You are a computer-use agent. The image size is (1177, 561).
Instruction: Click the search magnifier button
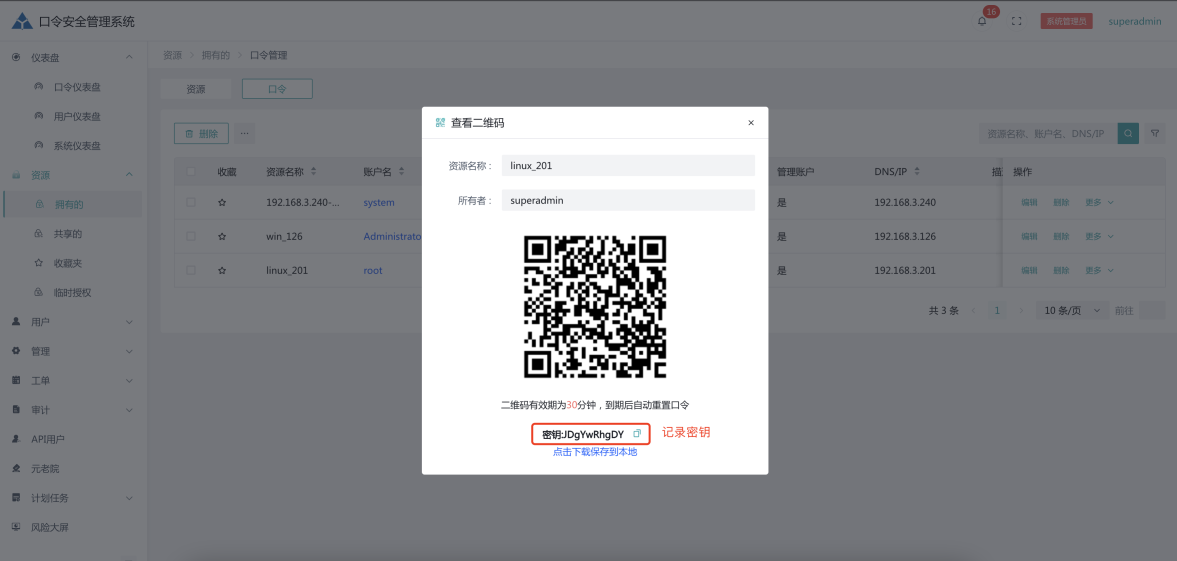tap(1128, 133)
